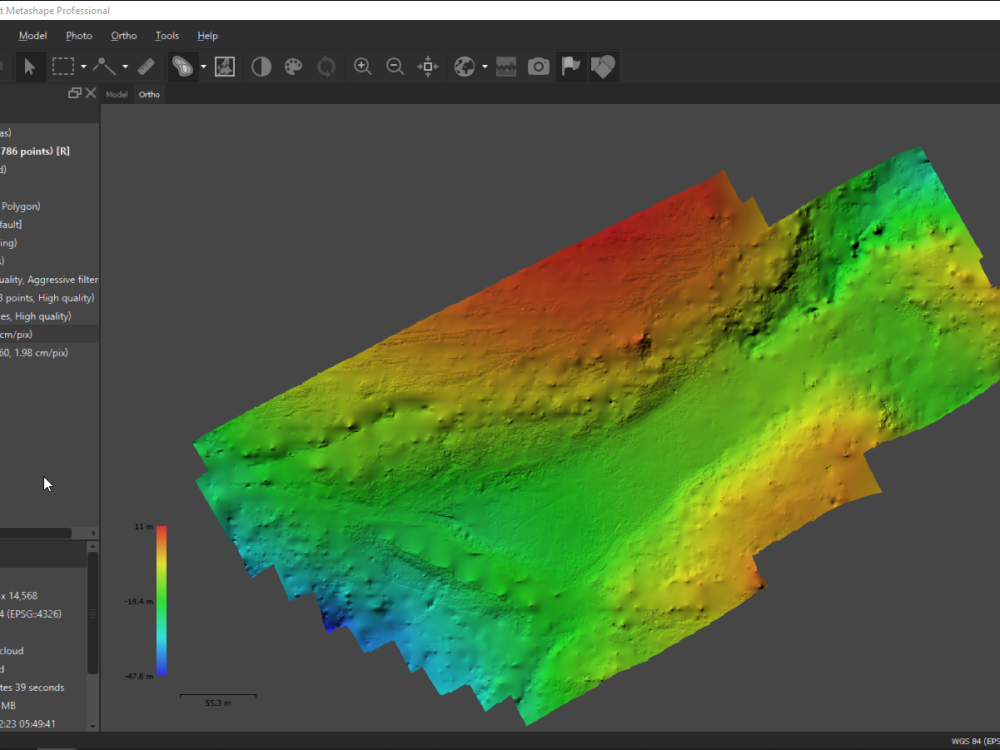Click the ruler measurement tool

[145, 66]
